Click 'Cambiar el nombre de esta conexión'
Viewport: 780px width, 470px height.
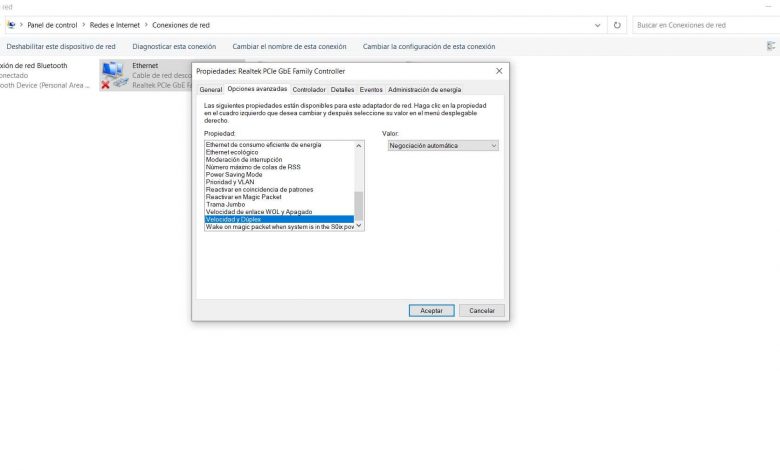coord(289,46)
